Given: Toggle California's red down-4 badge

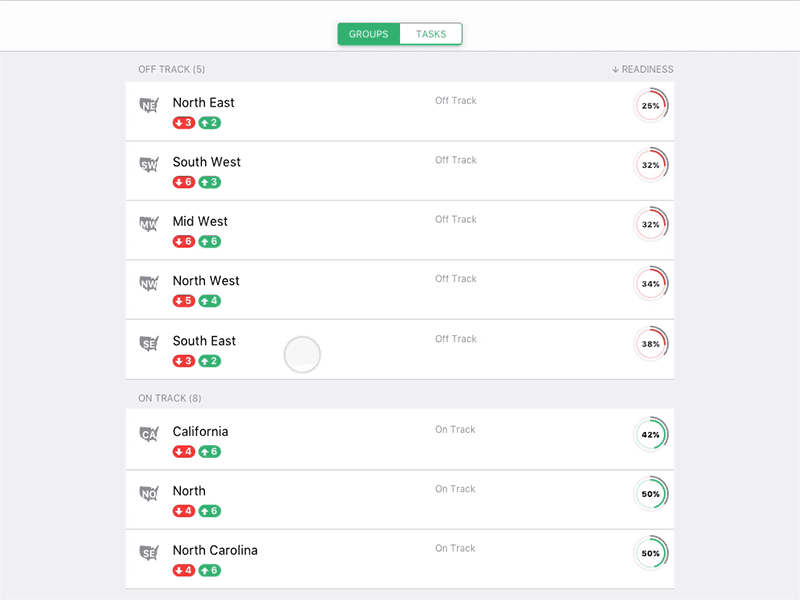Looking at the screenshot, I should pyautogui.click(x=183, y=451).
